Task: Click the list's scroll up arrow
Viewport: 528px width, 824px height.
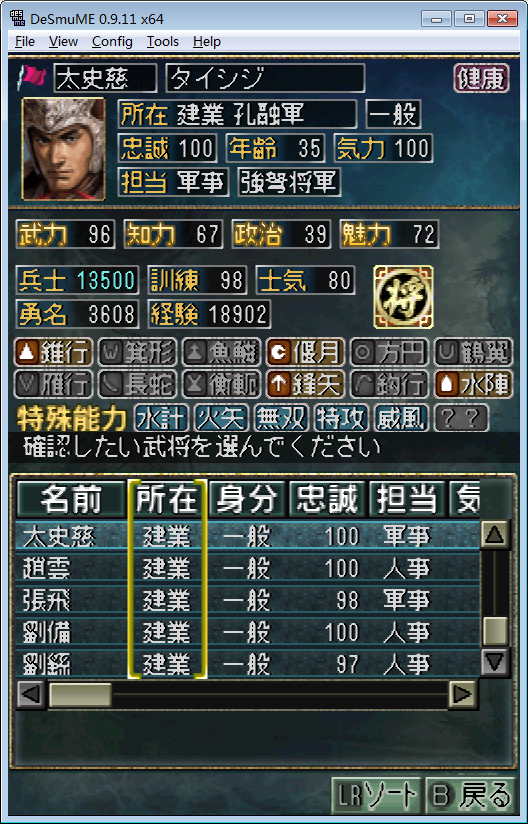Action: click(495, 535)
